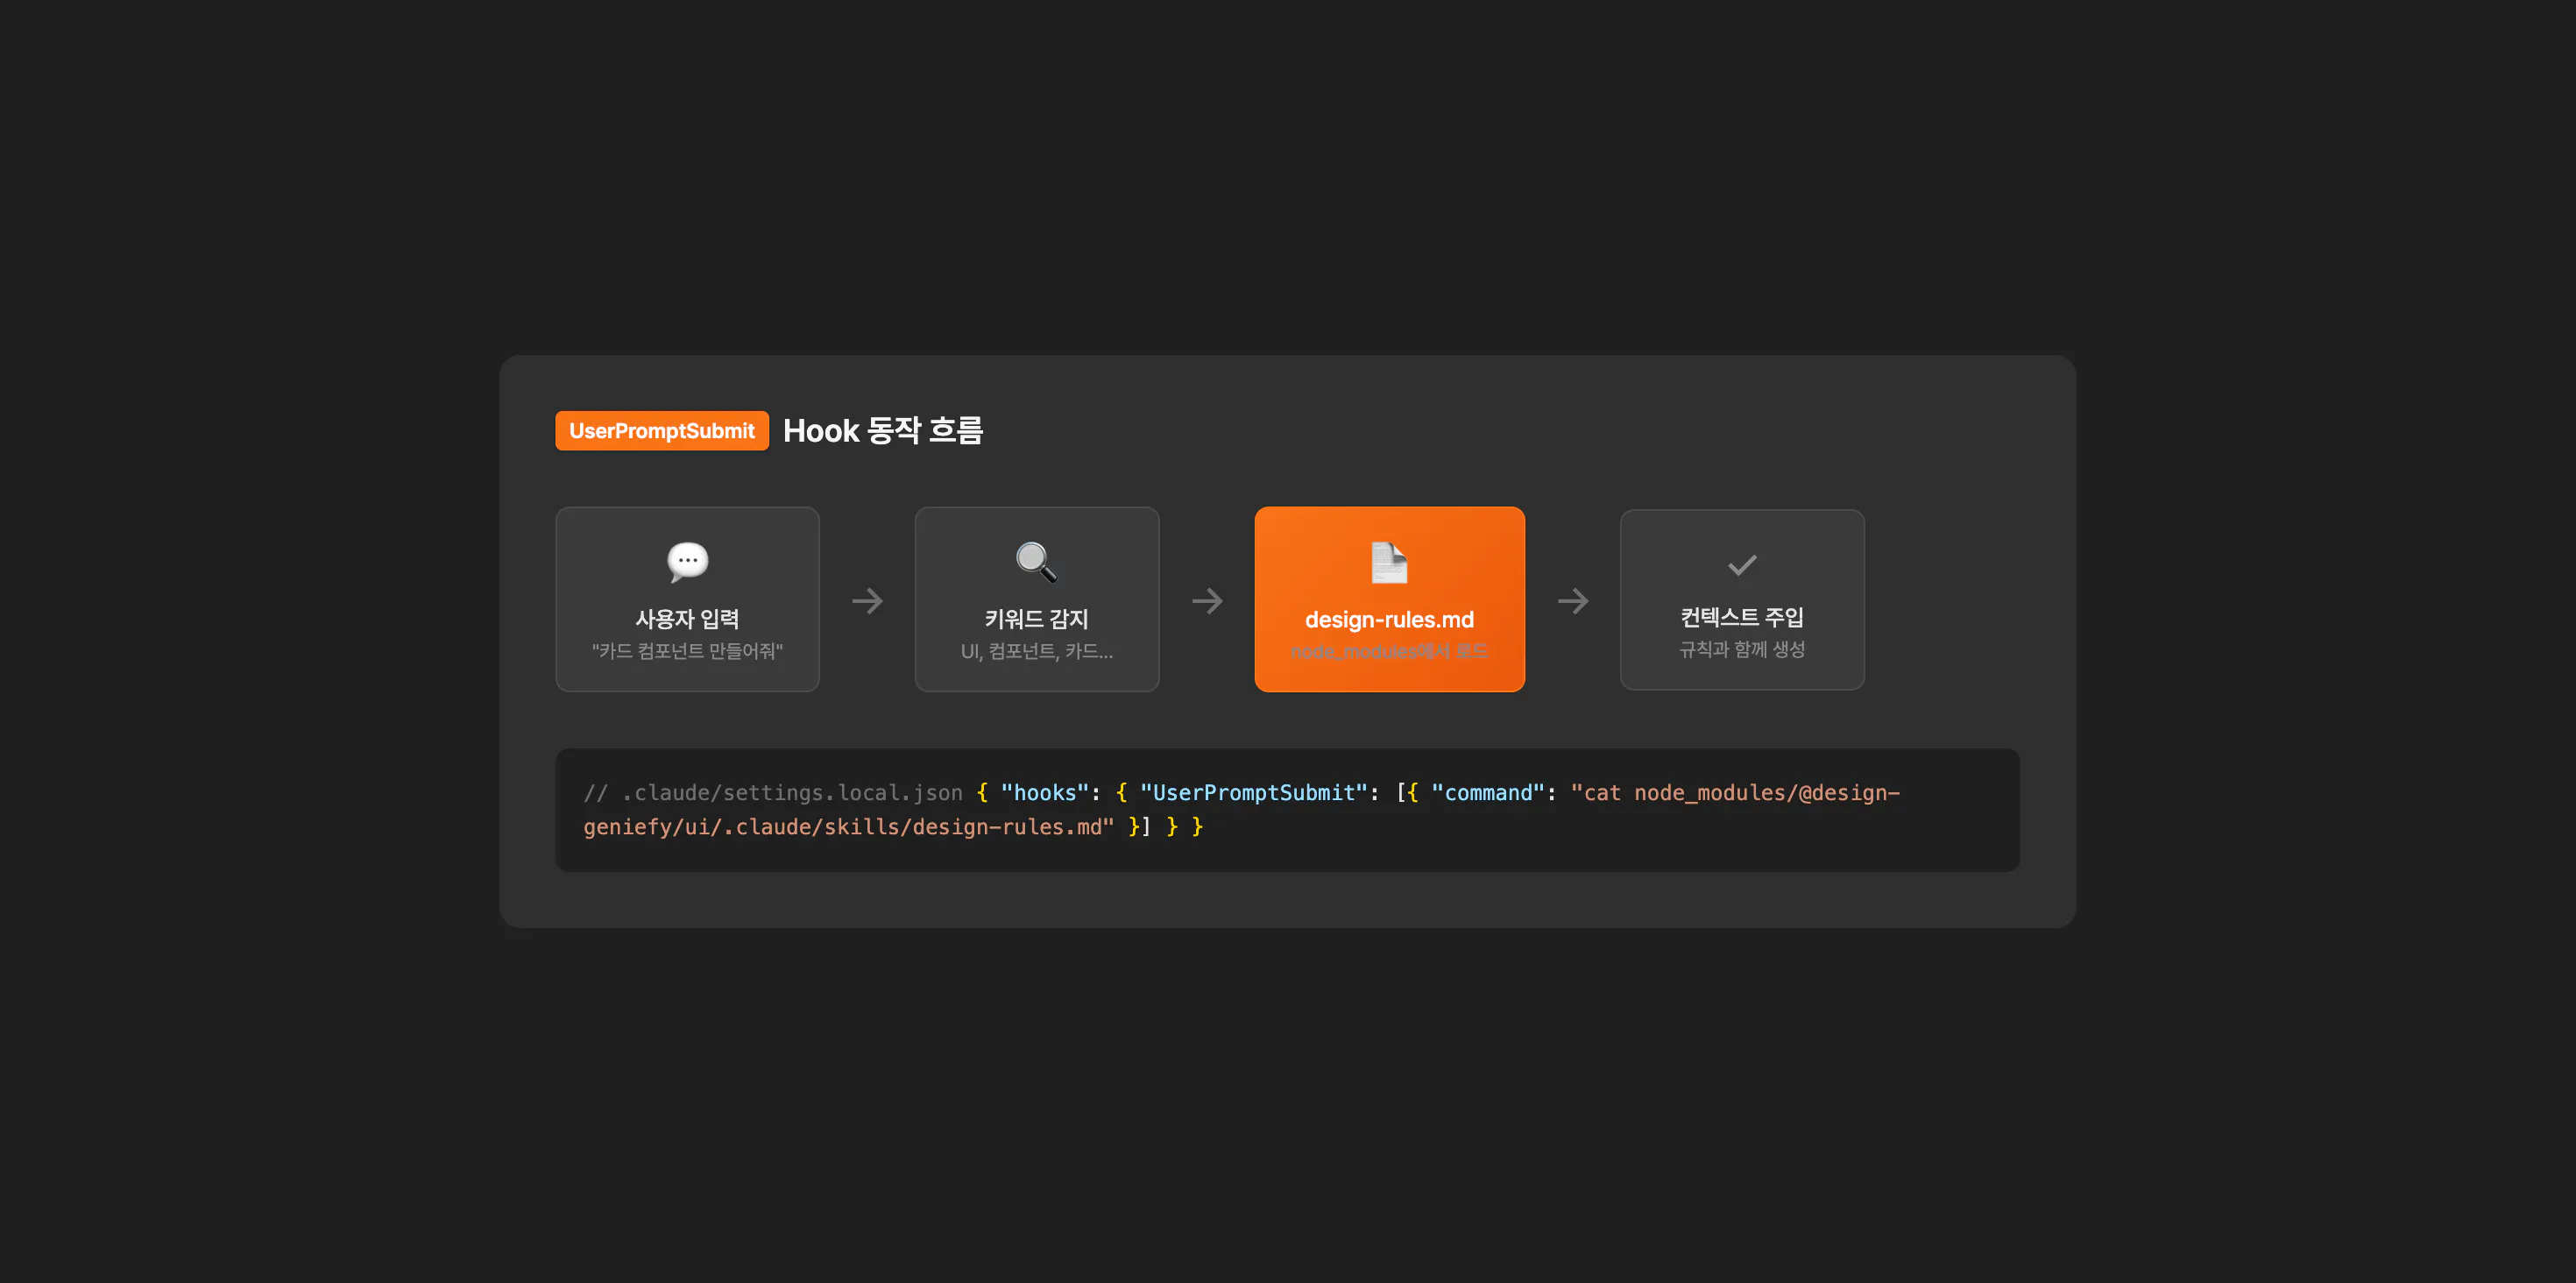This screenshot has height=1283, width=2576.
Task: Click the speech bubble icon
Action: [x=687, y=561]
